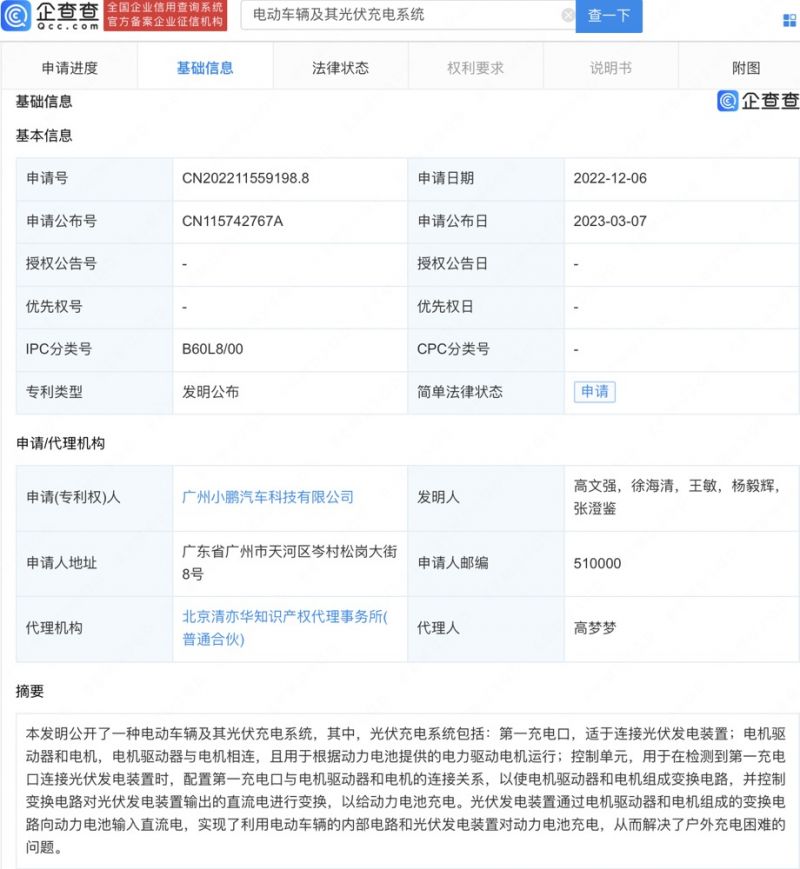
Task: Click the 申请/代理机构 section heading
Action: coord(60,443)
